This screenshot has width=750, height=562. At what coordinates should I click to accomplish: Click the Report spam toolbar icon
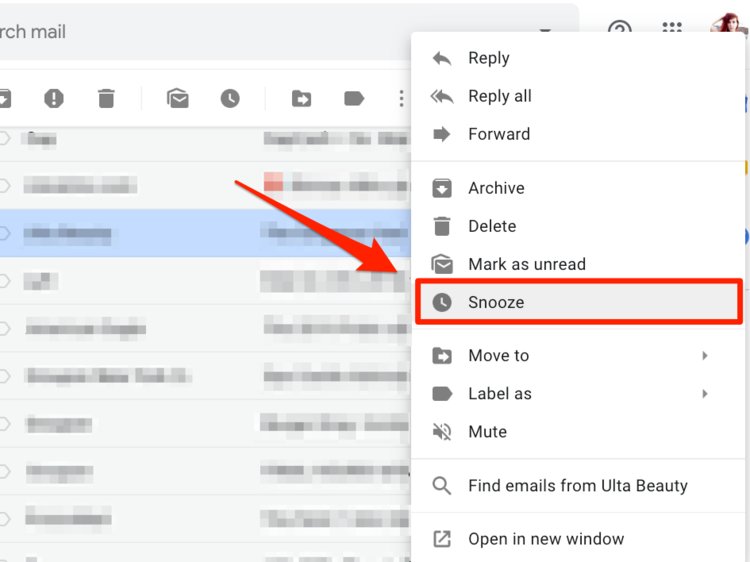(x=54, y=99)
